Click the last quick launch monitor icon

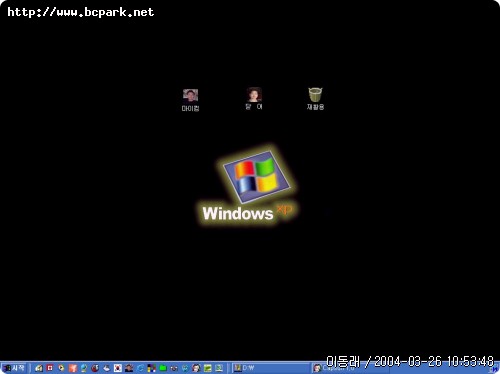pyautogui.click(x=219, y=368)
